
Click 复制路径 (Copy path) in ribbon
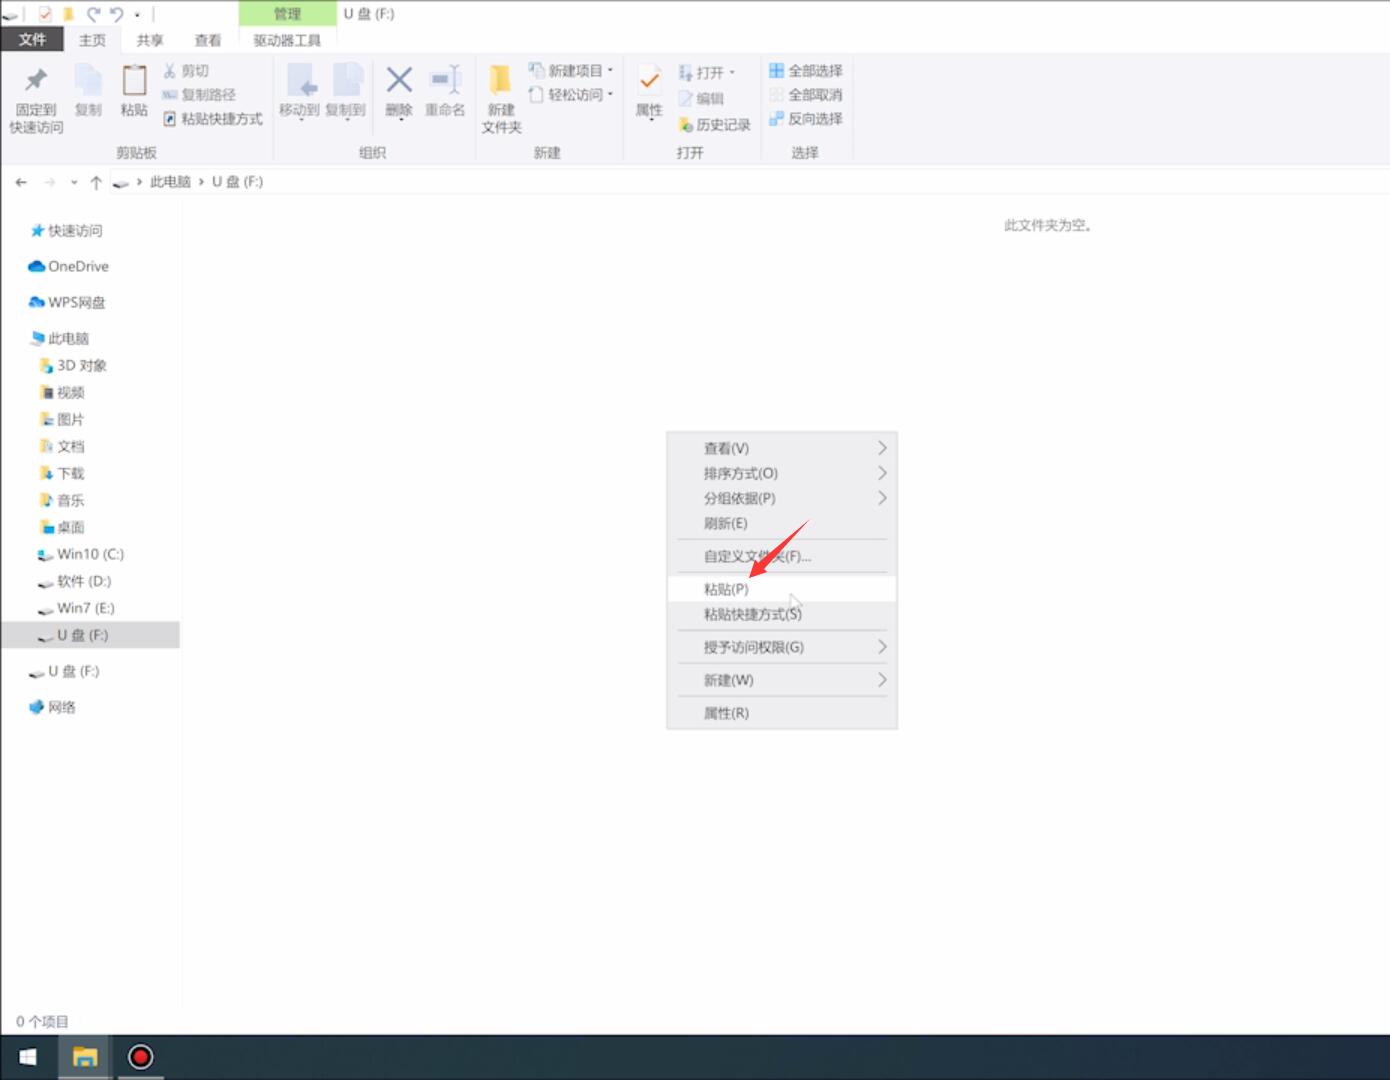199,95
